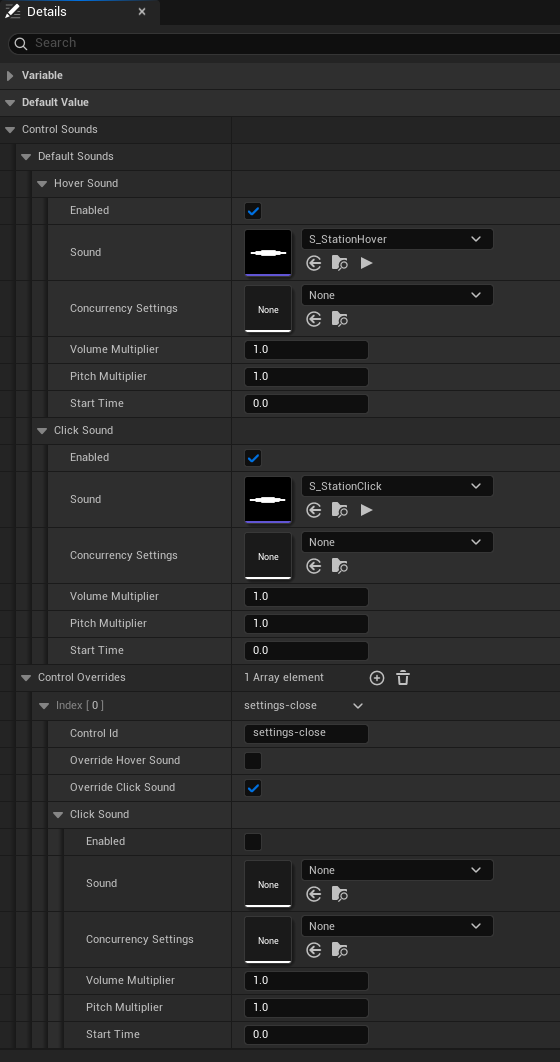
Task: Edit default Click Sound Start Time
Action: tap(306, 651)
